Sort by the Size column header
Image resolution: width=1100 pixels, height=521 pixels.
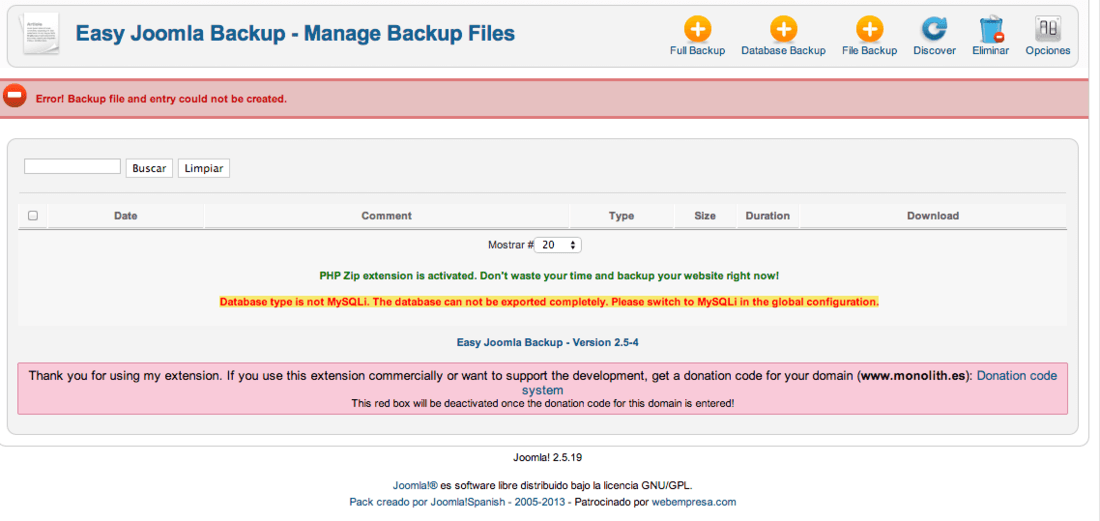tap(705, 216)
